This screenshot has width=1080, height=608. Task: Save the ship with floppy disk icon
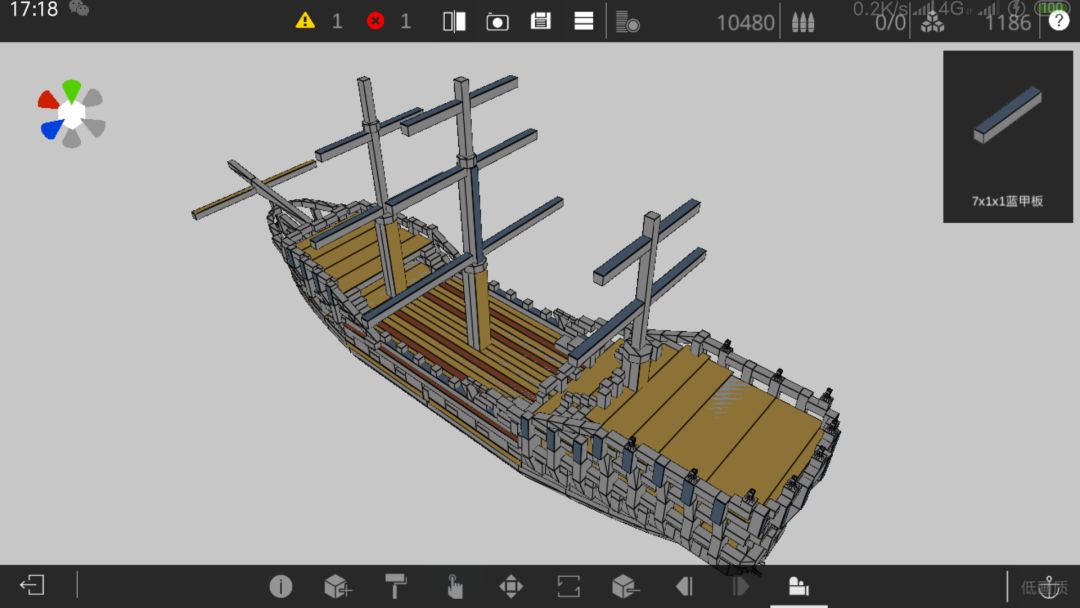pyautogui.click(x=541, y=21)
